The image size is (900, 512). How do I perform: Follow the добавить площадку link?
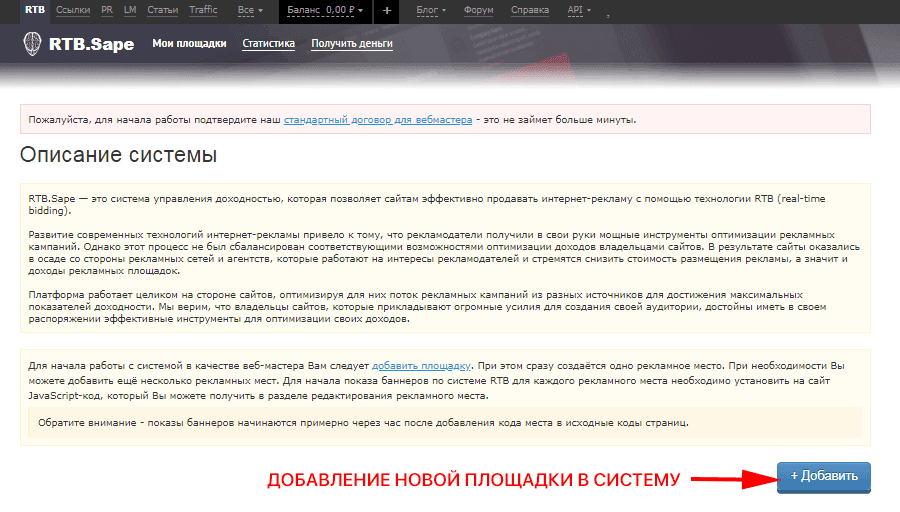(421, 366)
